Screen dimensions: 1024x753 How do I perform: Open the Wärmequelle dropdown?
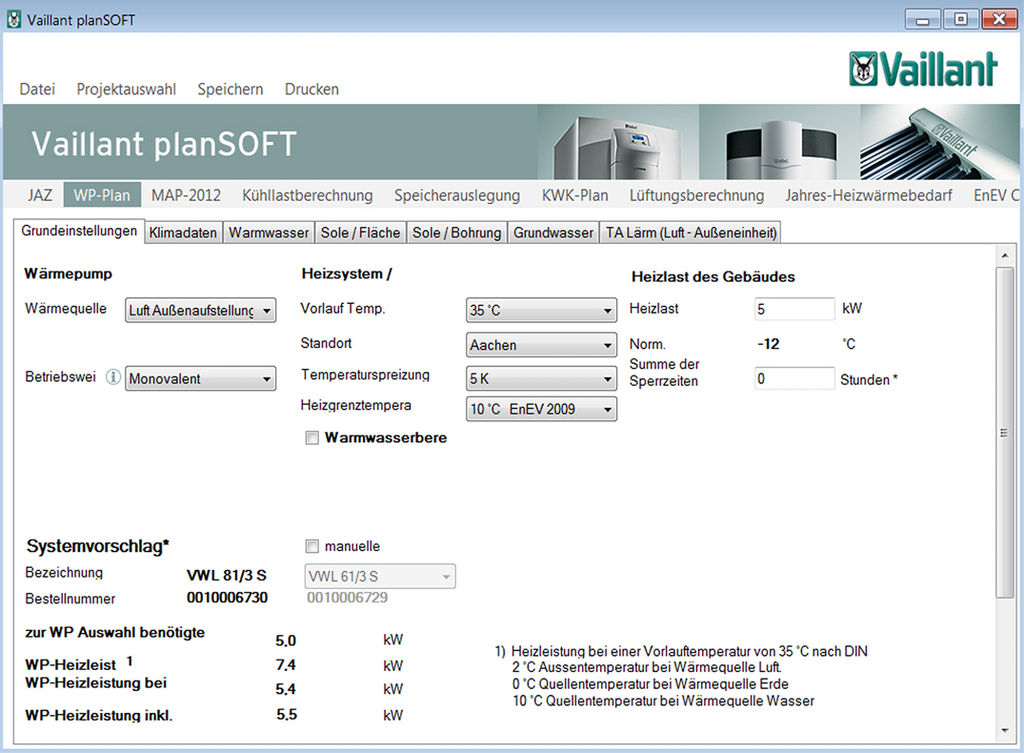tap(200, 310)
